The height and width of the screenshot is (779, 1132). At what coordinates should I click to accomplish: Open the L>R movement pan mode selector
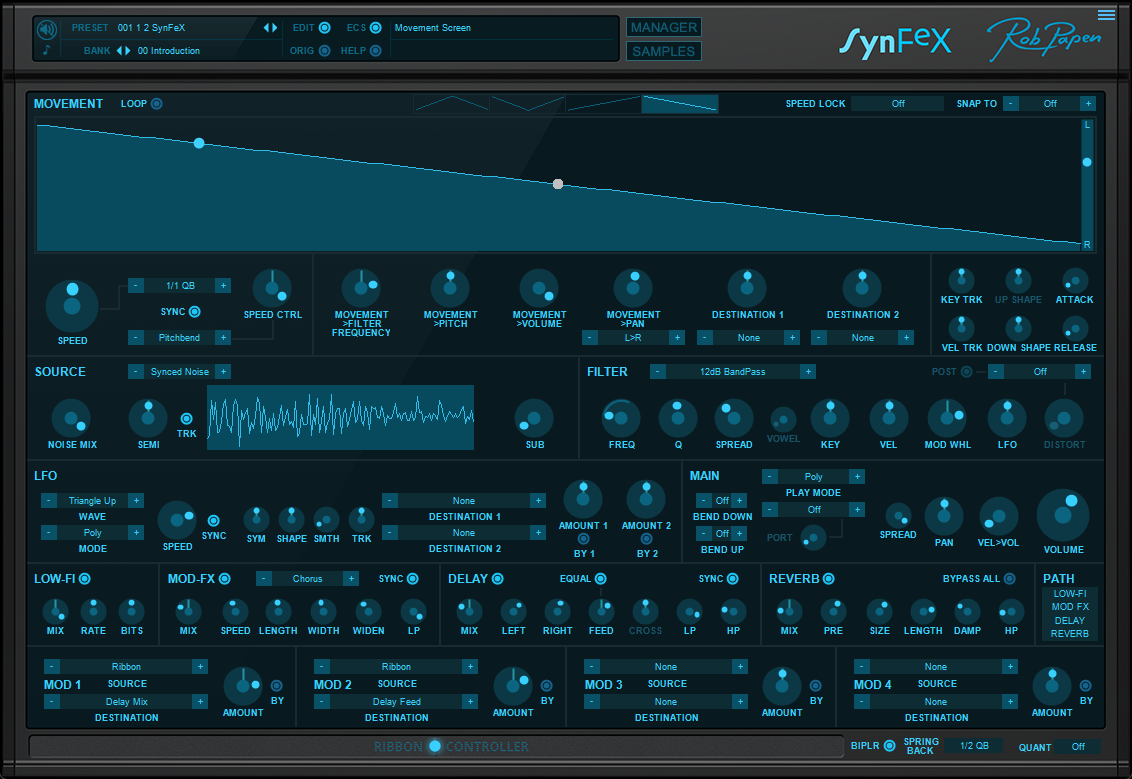coord(633,337)
